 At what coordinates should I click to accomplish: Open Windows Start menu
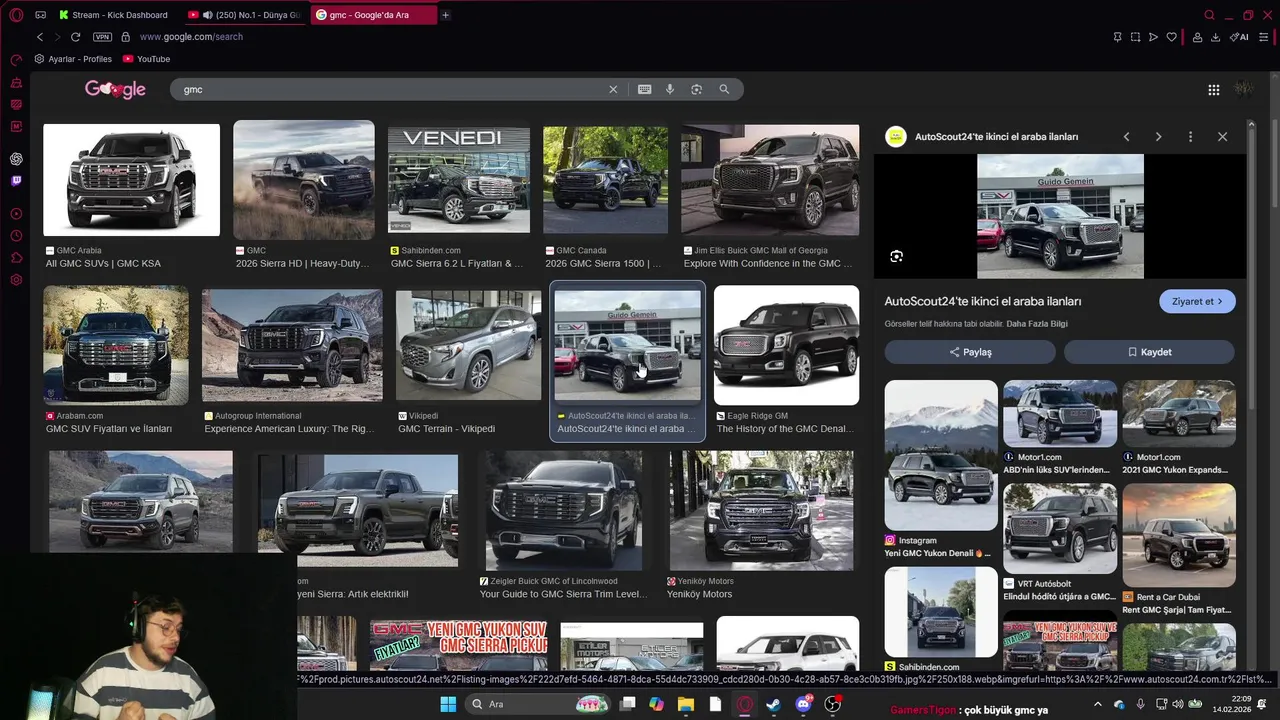[x=448, y=704]
